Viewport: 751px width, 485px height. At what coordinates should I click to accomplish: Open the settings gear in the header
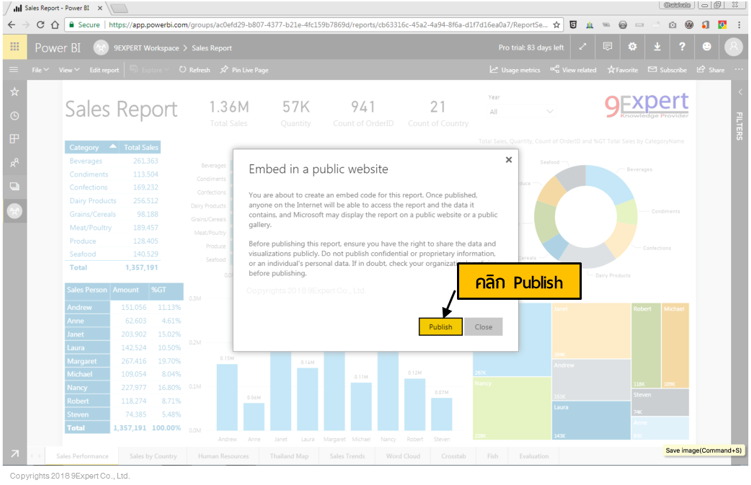click(x=632, y=47)
